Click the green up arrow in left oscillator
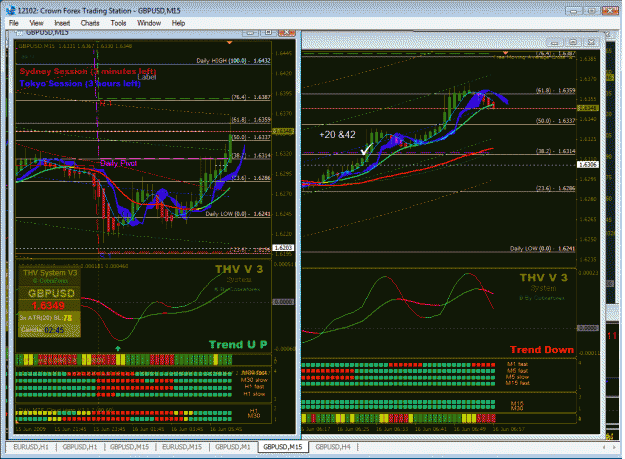Image resolution: width=625 pixels, height=459 pixels. [118, 349]
